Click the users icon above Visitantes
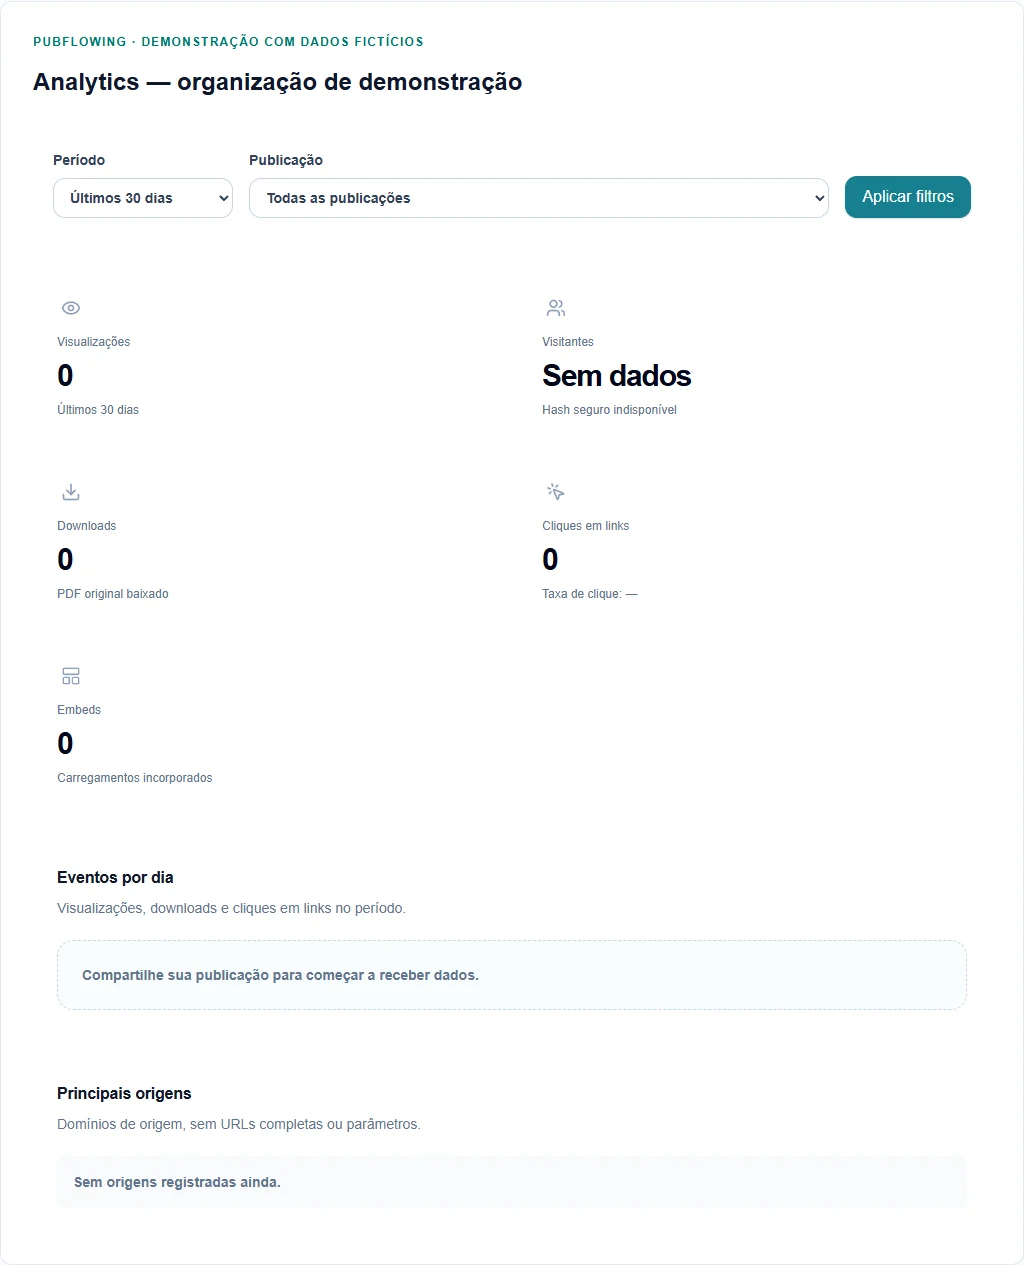 (x=556, y=308)
